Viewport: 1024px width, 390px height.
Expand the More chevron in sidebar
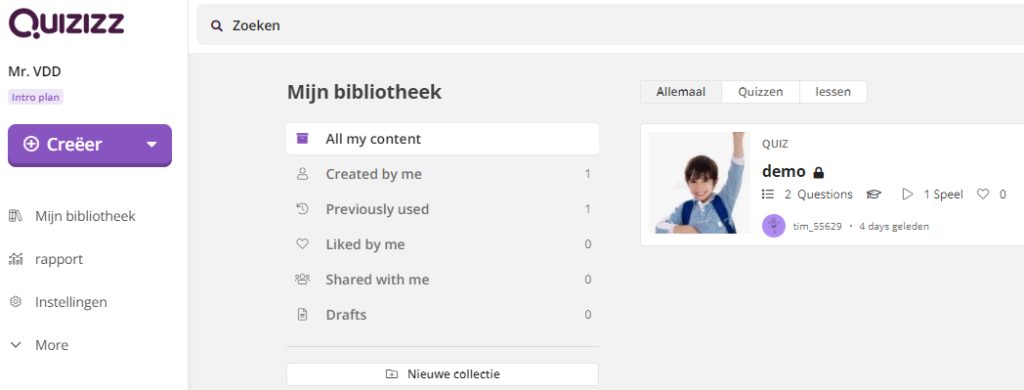click(16, 345)
